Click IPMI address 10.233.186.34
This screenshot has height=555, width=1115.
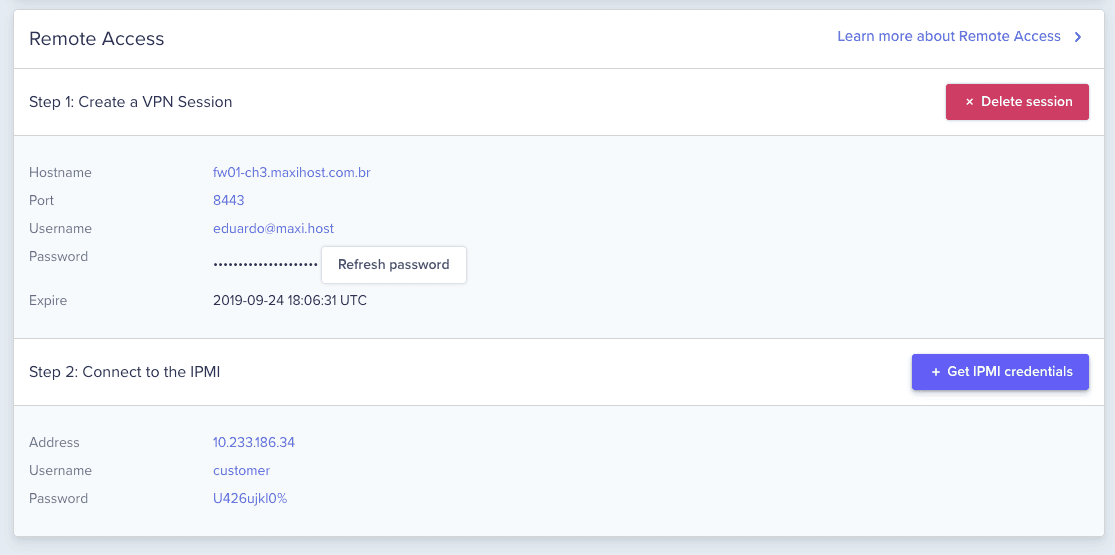254,443
